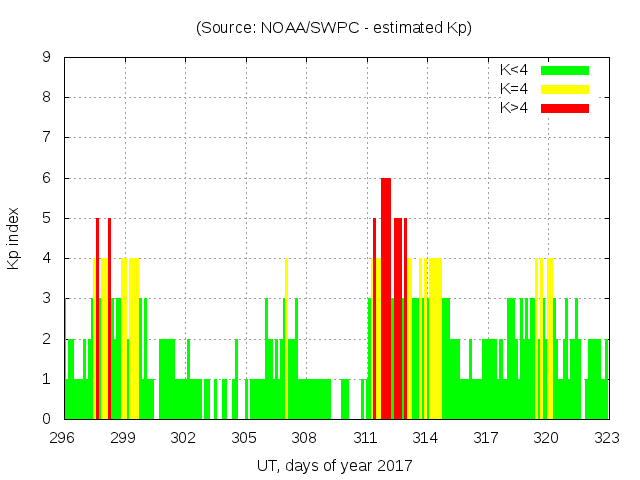The width and height of the screenshot is (640, 480).
Task: Click the isolated yellow bar near day 307
Action: 286,338
